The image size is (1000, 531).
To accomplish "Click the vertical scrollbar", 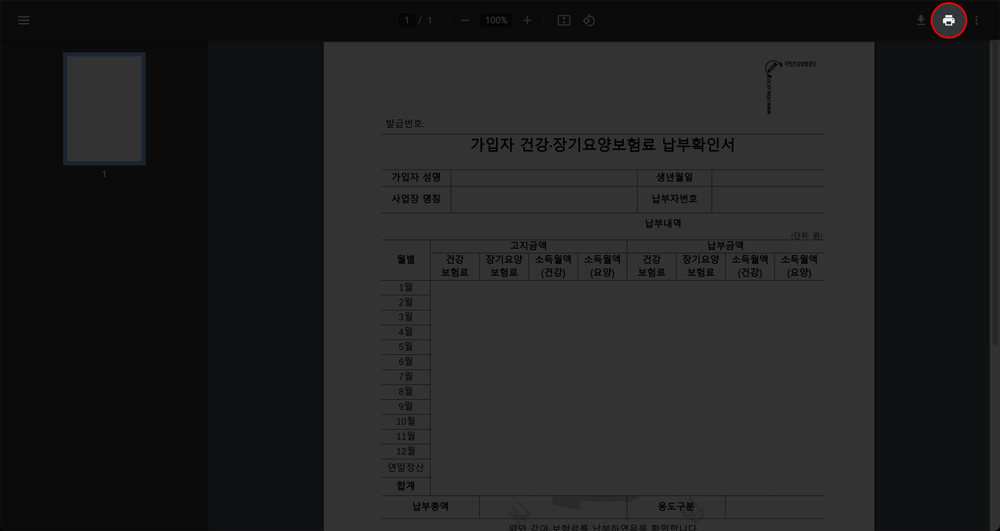I will click(994, 191).
